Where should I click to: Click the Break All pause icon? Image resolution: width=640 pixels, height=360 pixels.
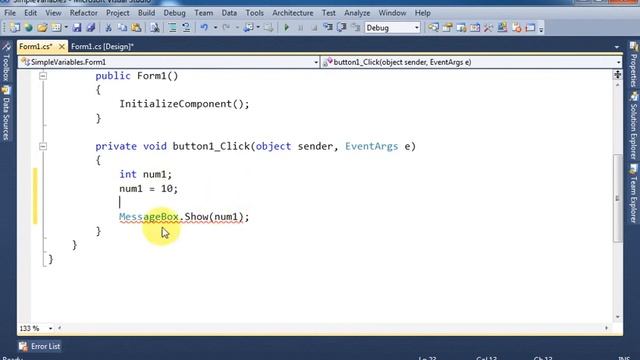pyautogui.click(x=300, y=28)
